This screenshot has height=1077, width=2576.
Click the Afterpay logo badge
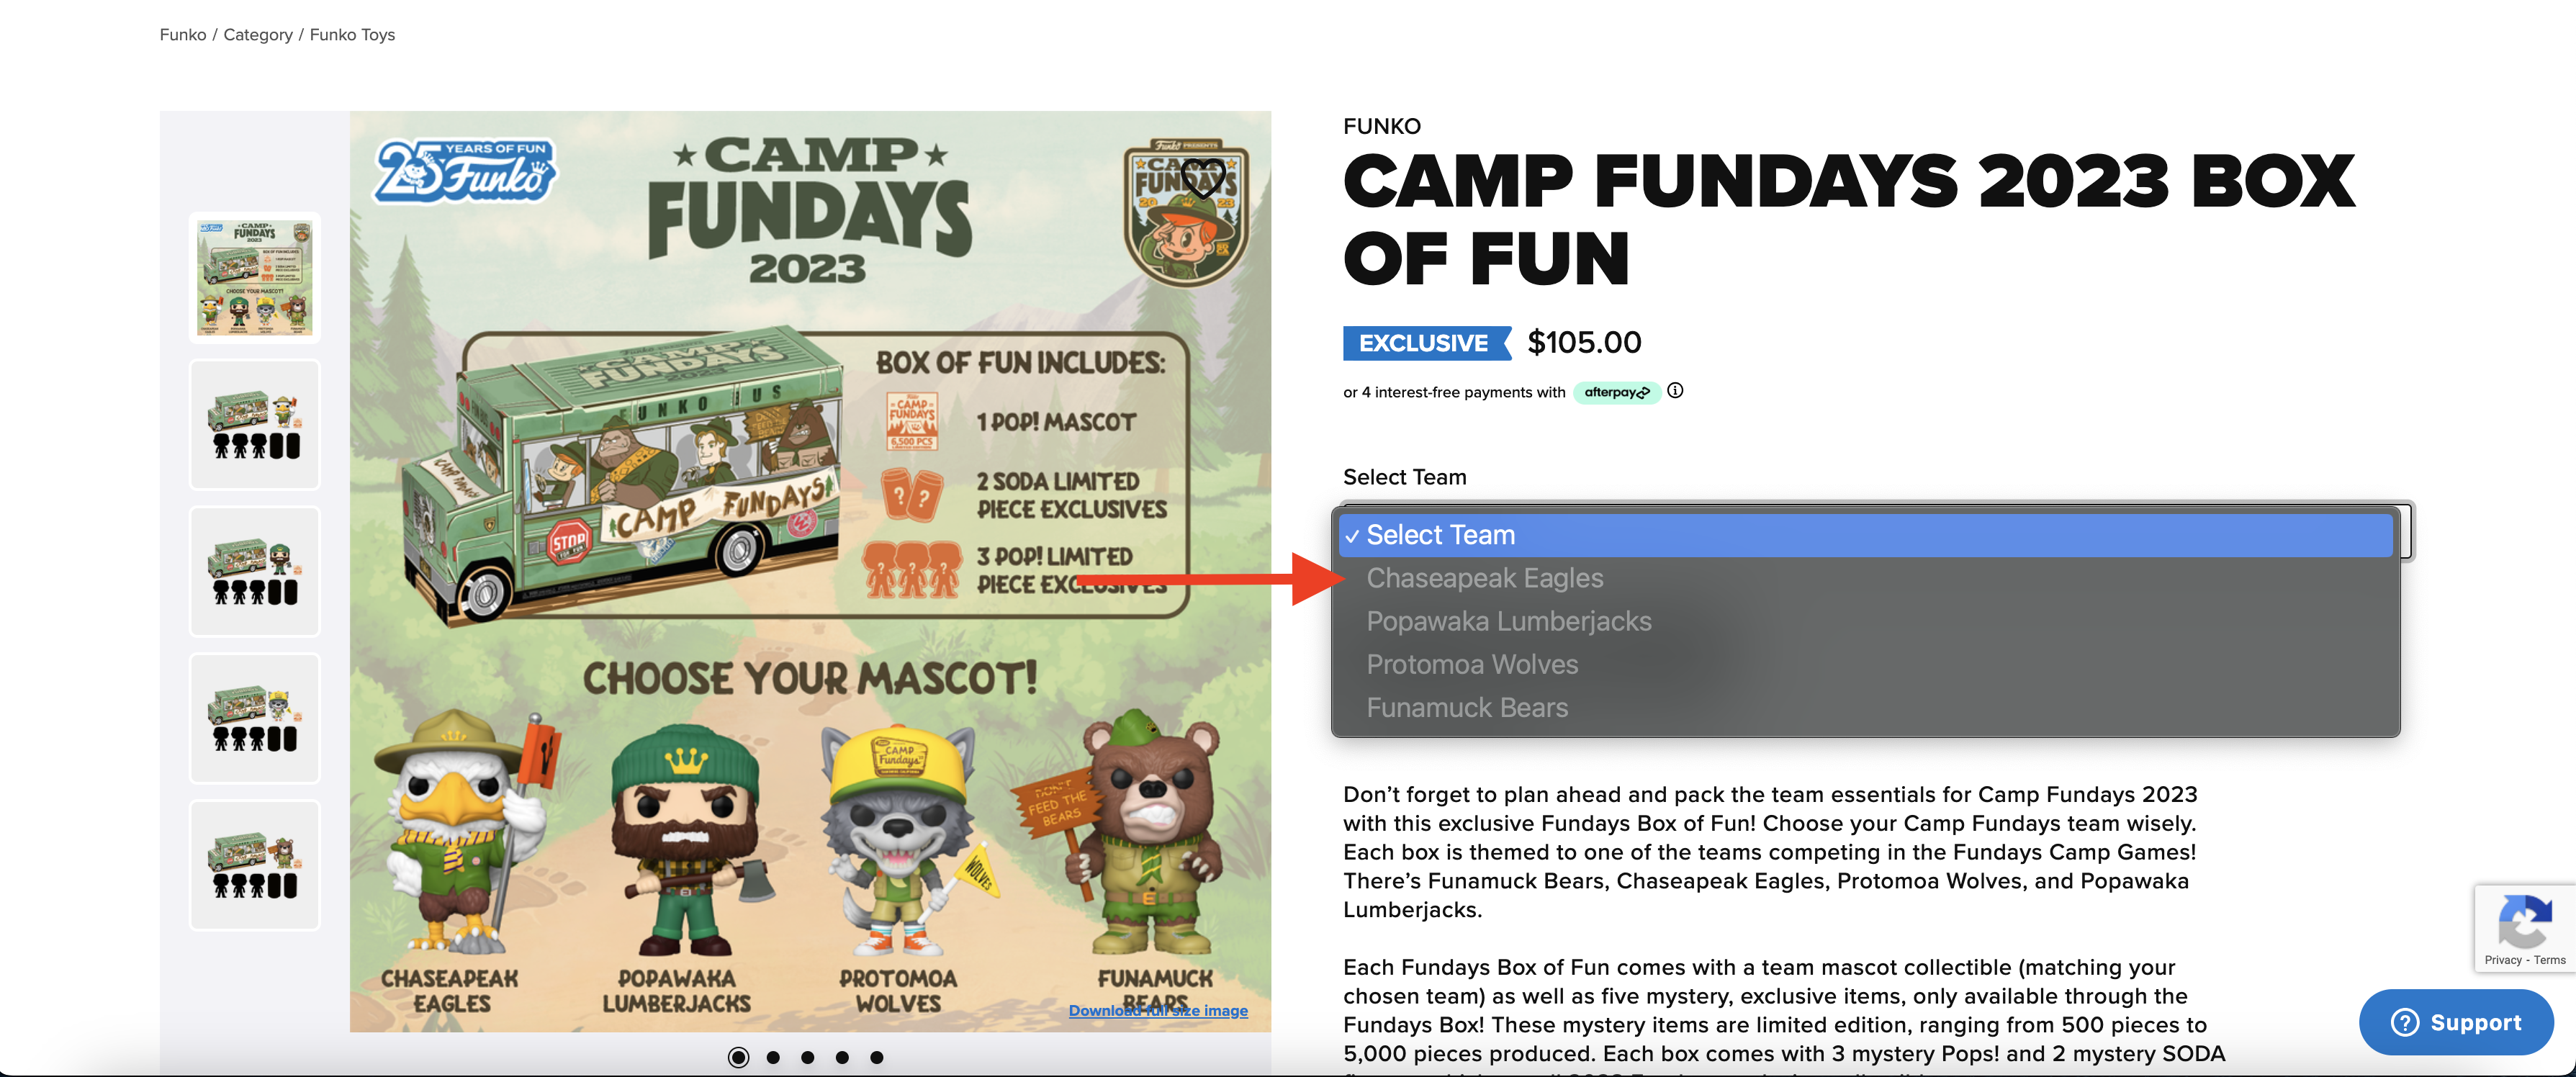click(x=1616, y=392)
